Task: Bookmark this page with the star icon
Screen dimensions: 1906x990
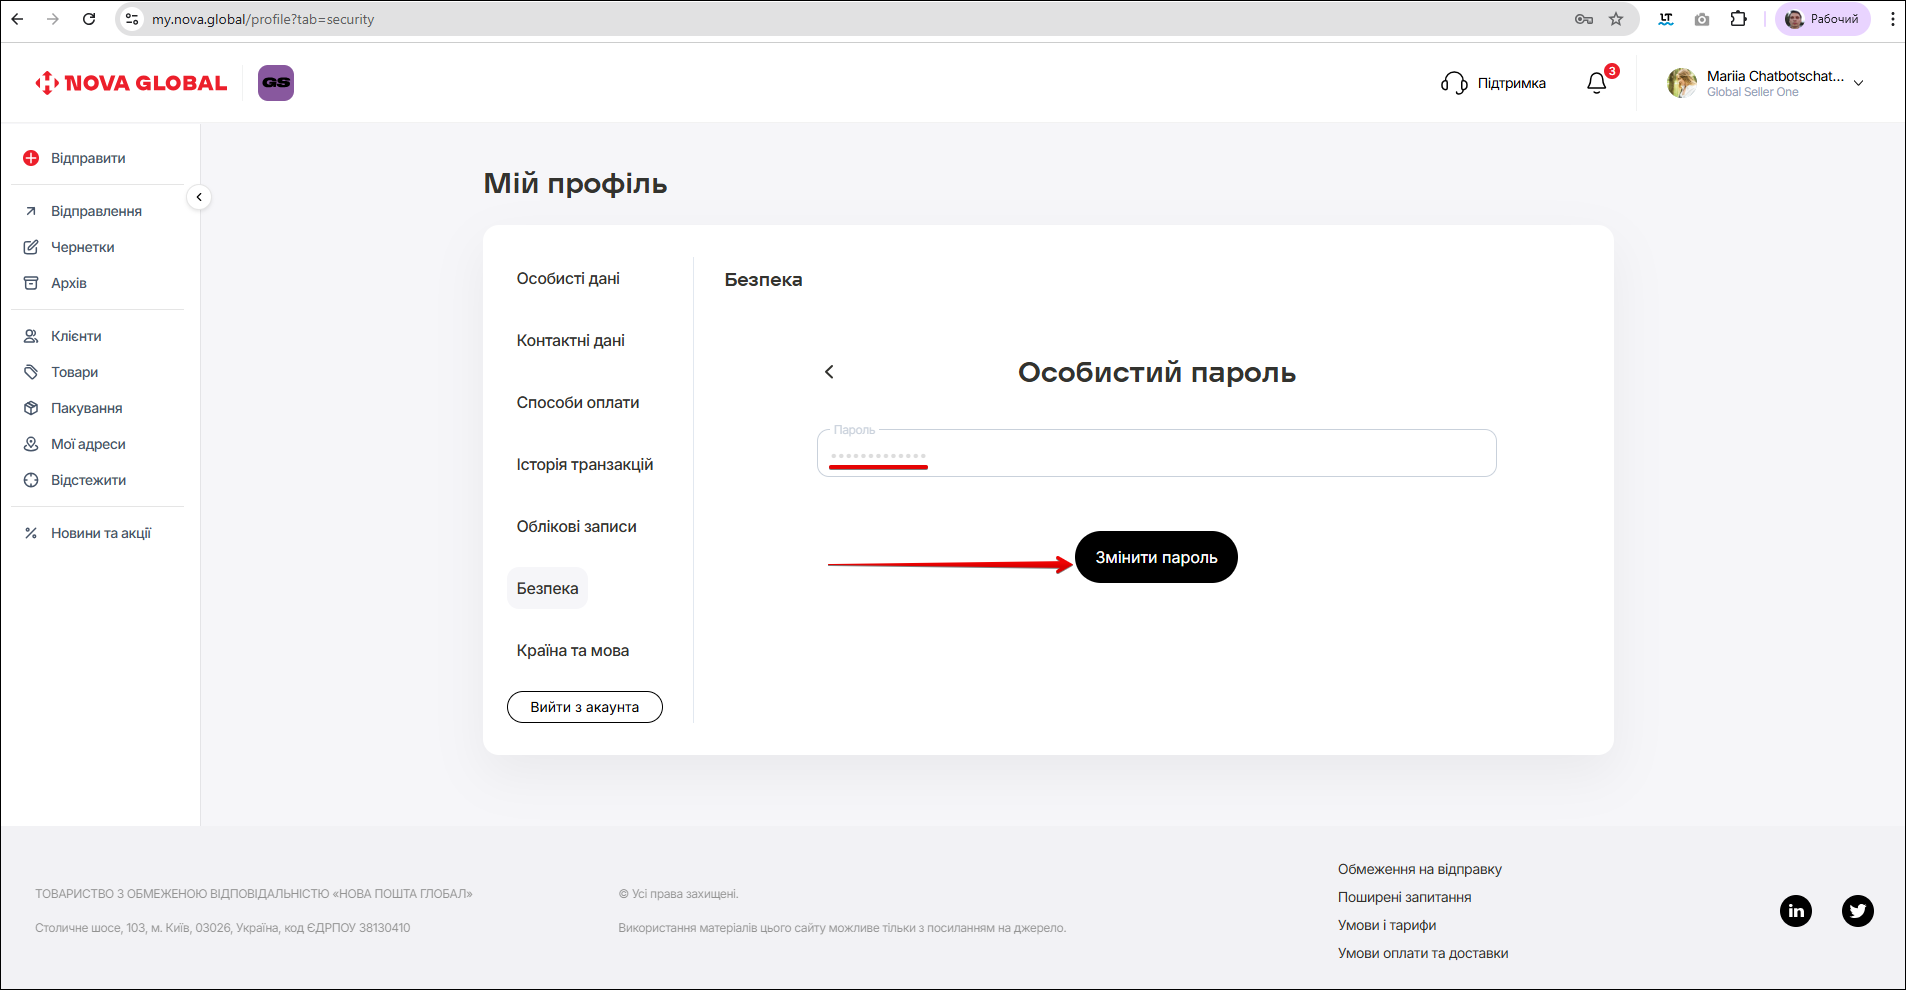Action: click(x=1616, y=19)
